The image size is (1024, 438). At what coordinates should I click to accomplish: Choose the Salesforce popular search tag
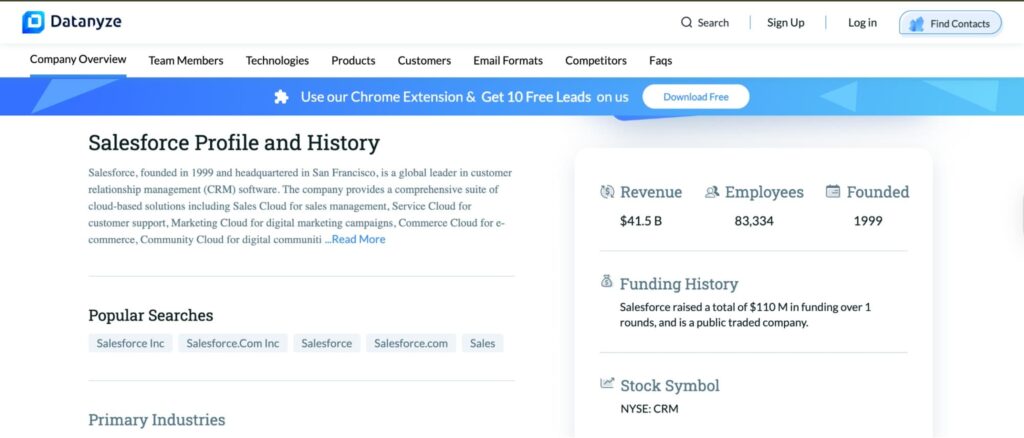pos(327,343)
